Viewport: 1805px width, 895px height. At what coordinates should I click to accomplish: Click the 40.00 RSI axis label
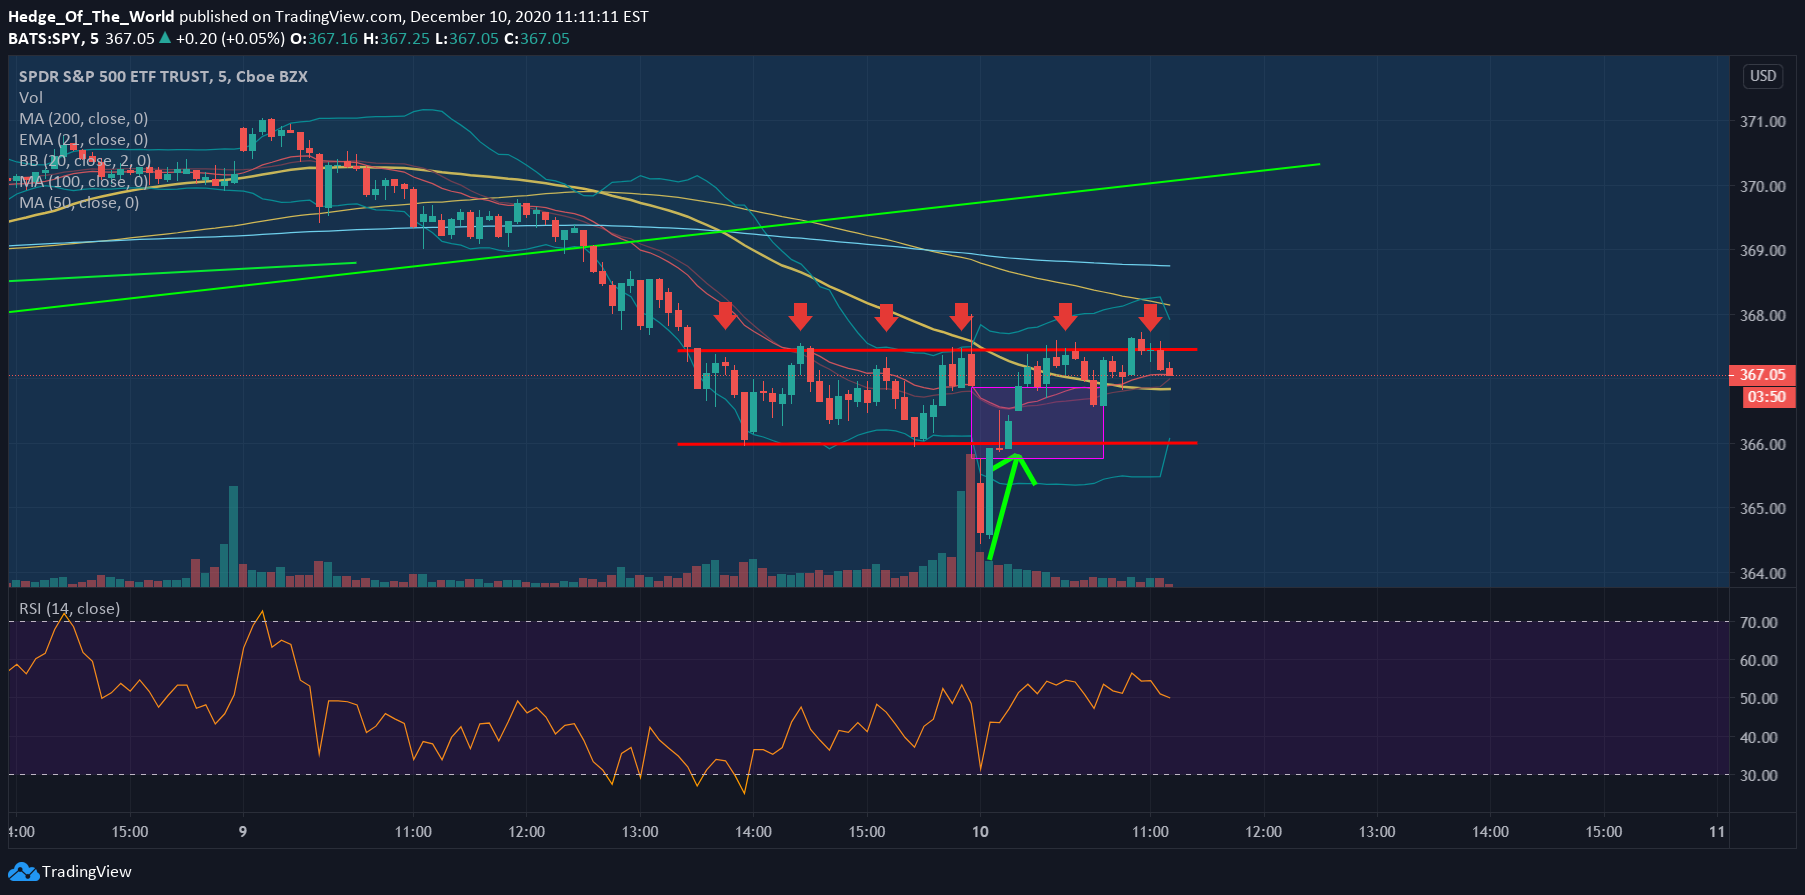1759,737
